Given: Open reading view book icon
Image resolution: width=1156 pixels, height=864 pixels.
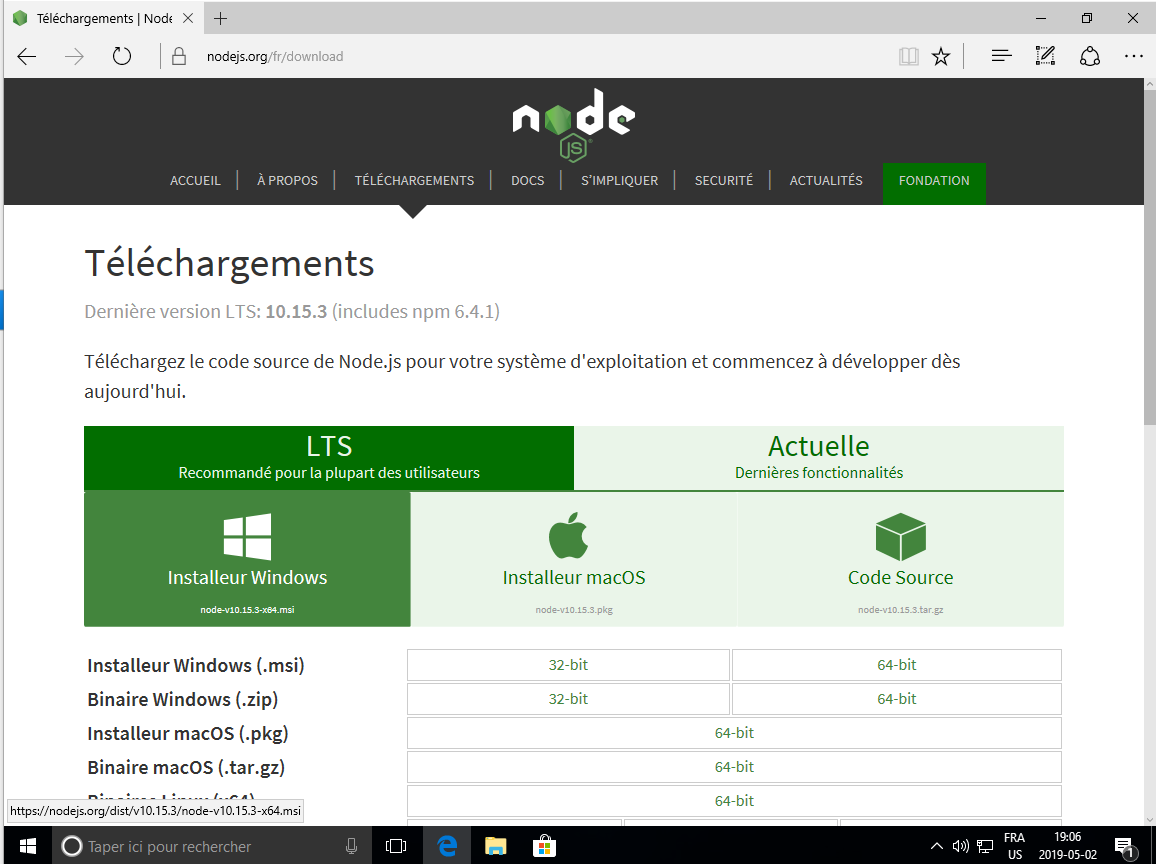Looking at the screenshot, I should point(908,57).
